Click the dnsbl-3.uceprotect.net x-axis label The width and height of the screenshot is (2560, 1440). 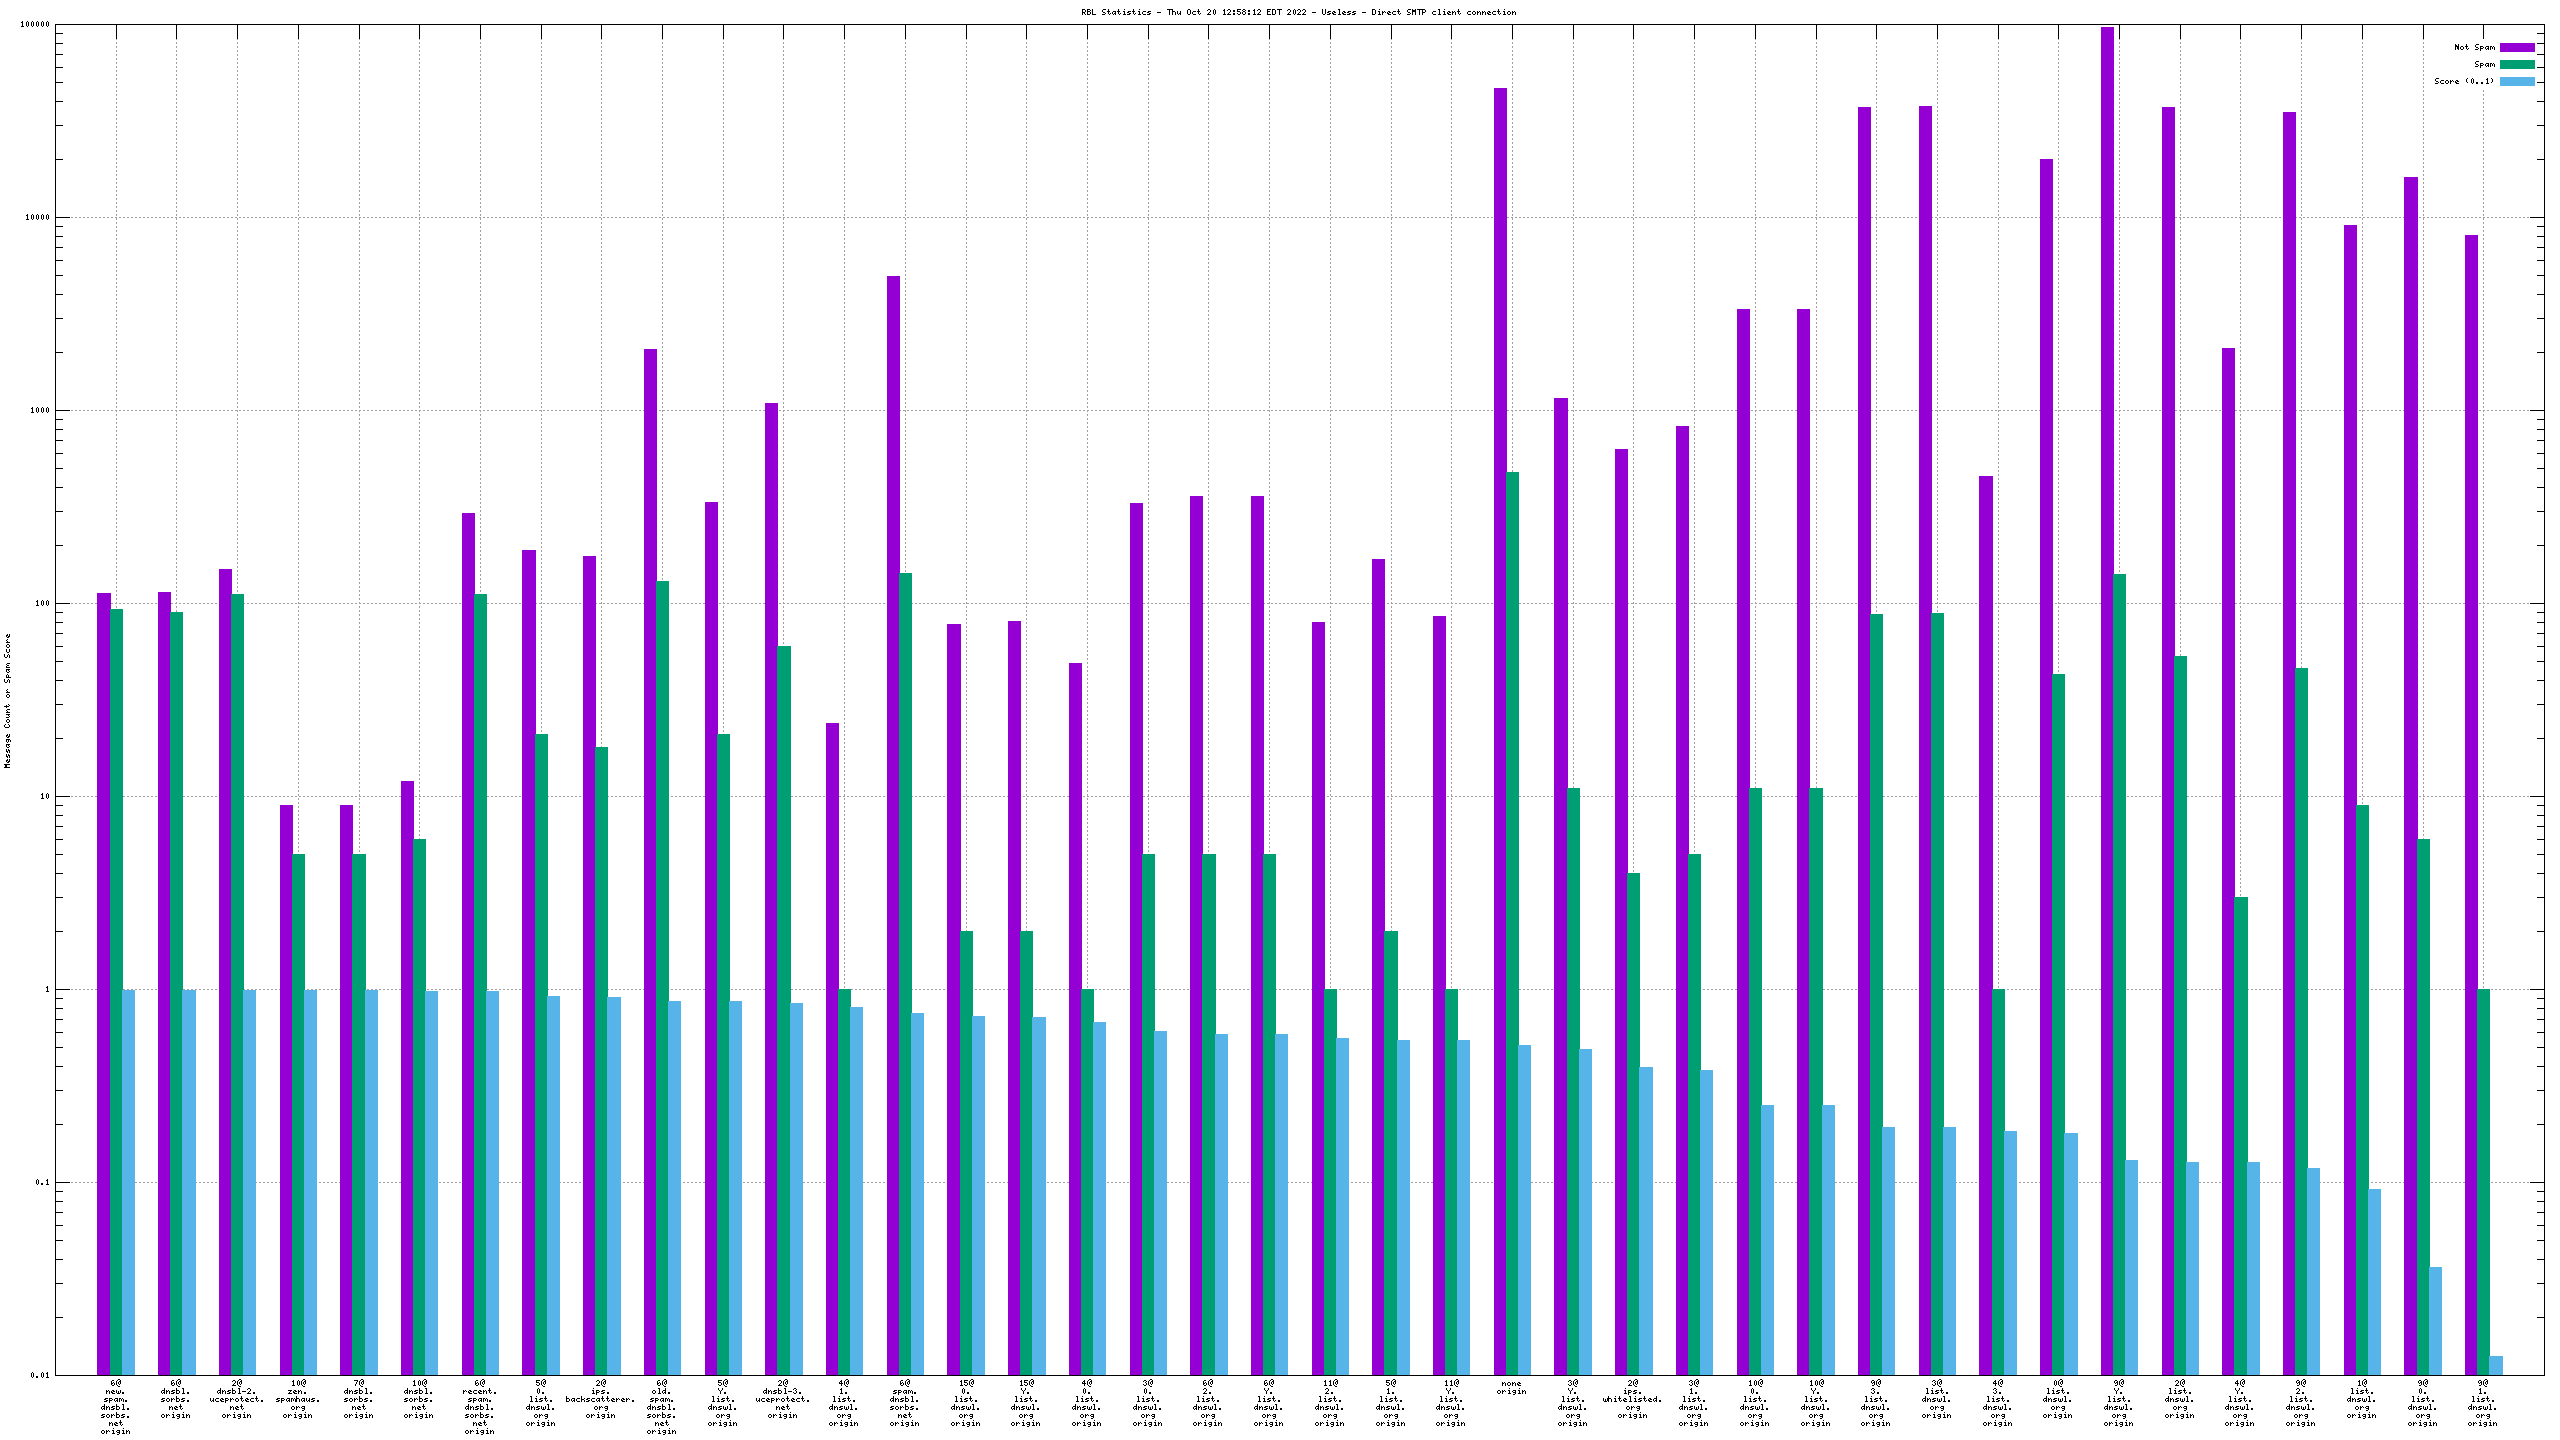tap(783, 1399)
